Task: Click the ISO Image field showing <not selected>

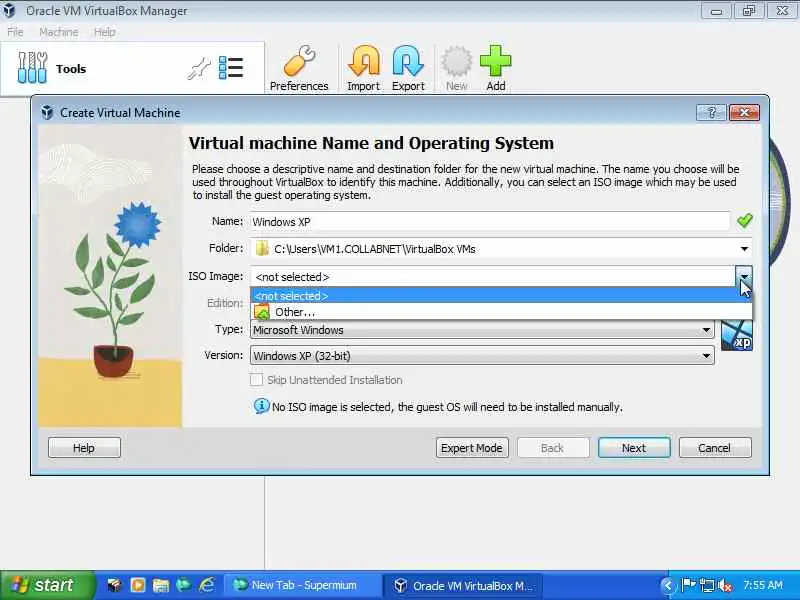Action: [493, 277]
